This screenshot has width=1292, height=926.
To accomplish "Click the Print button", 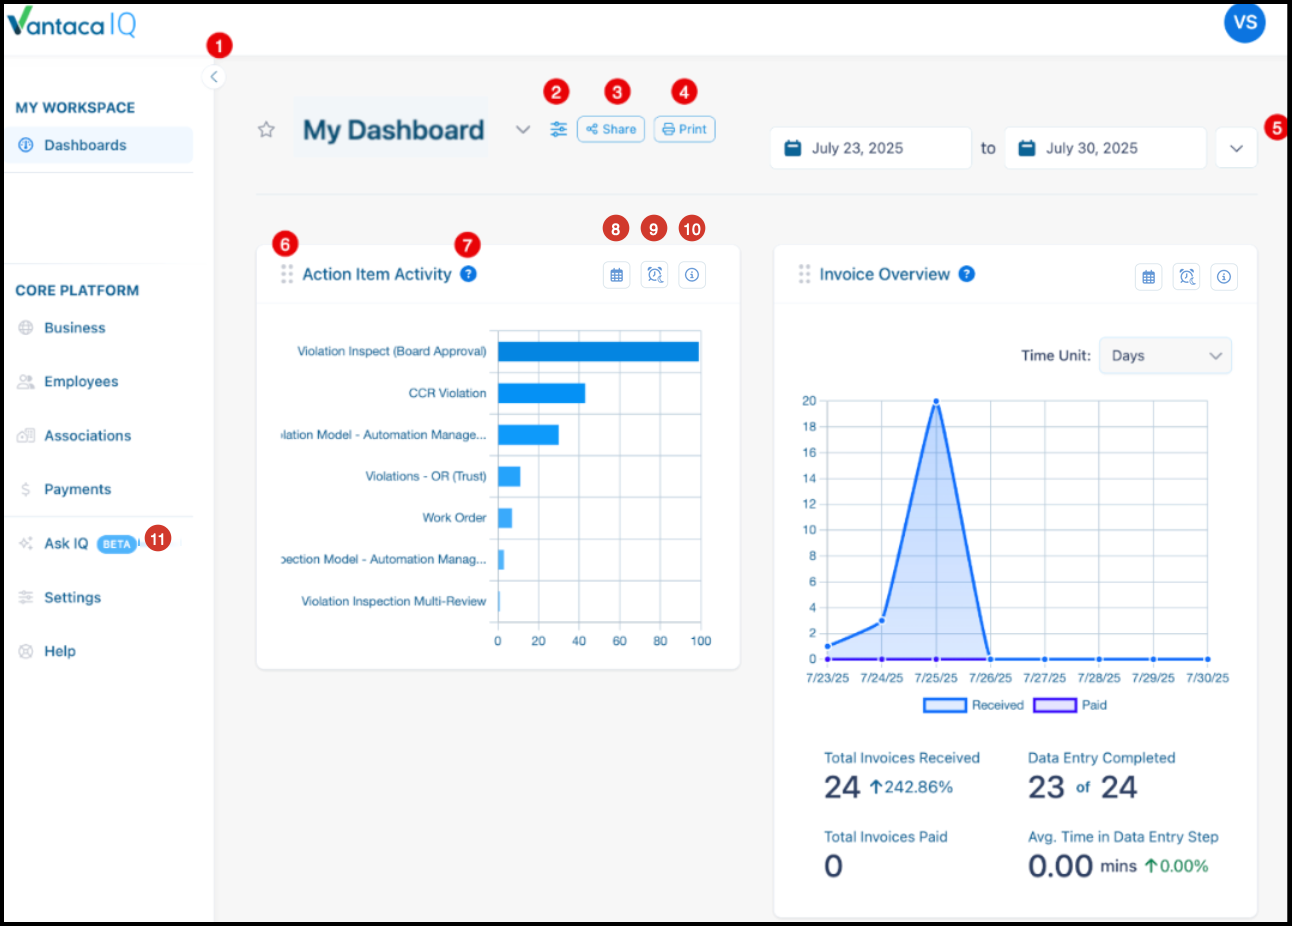I will click(685, 129).
